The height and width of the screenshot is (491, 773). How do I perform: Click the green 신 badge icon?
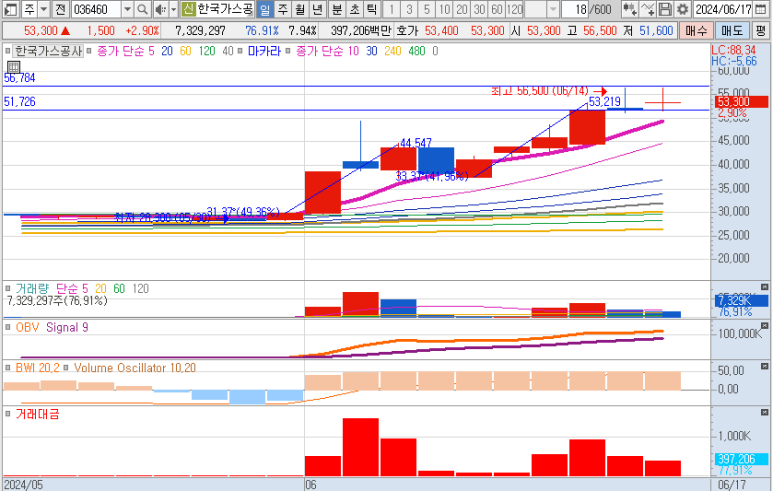coord(188,9)
